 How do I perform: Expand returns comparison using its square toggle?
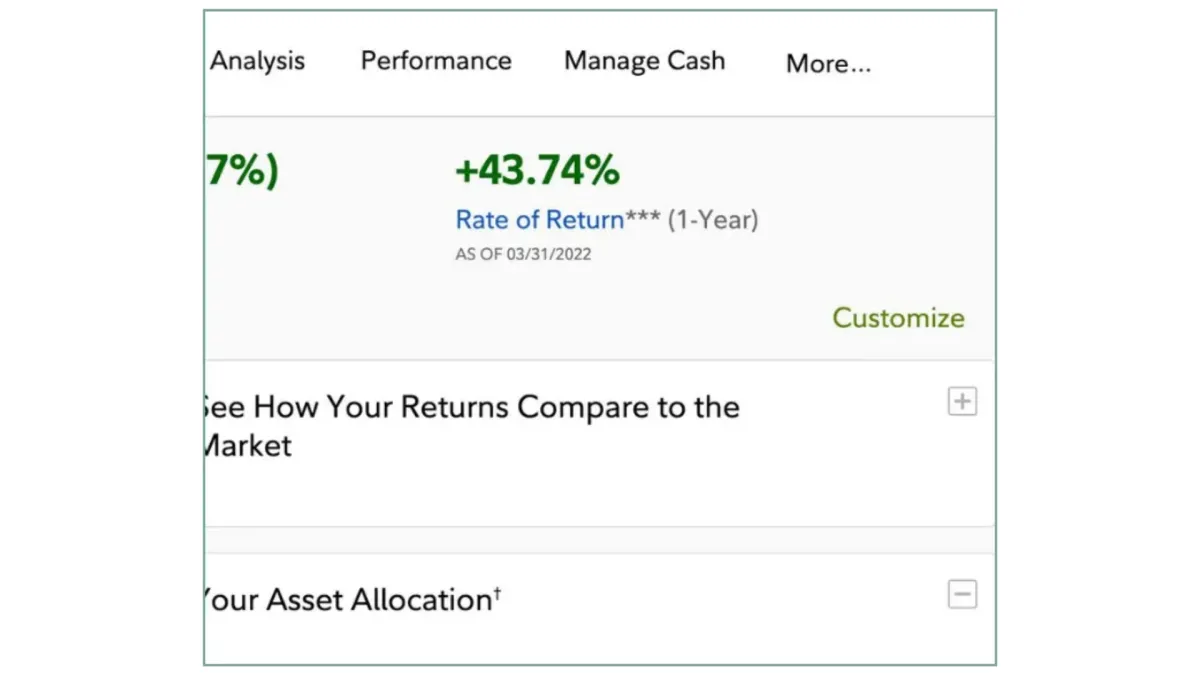[x=961, y=401]
